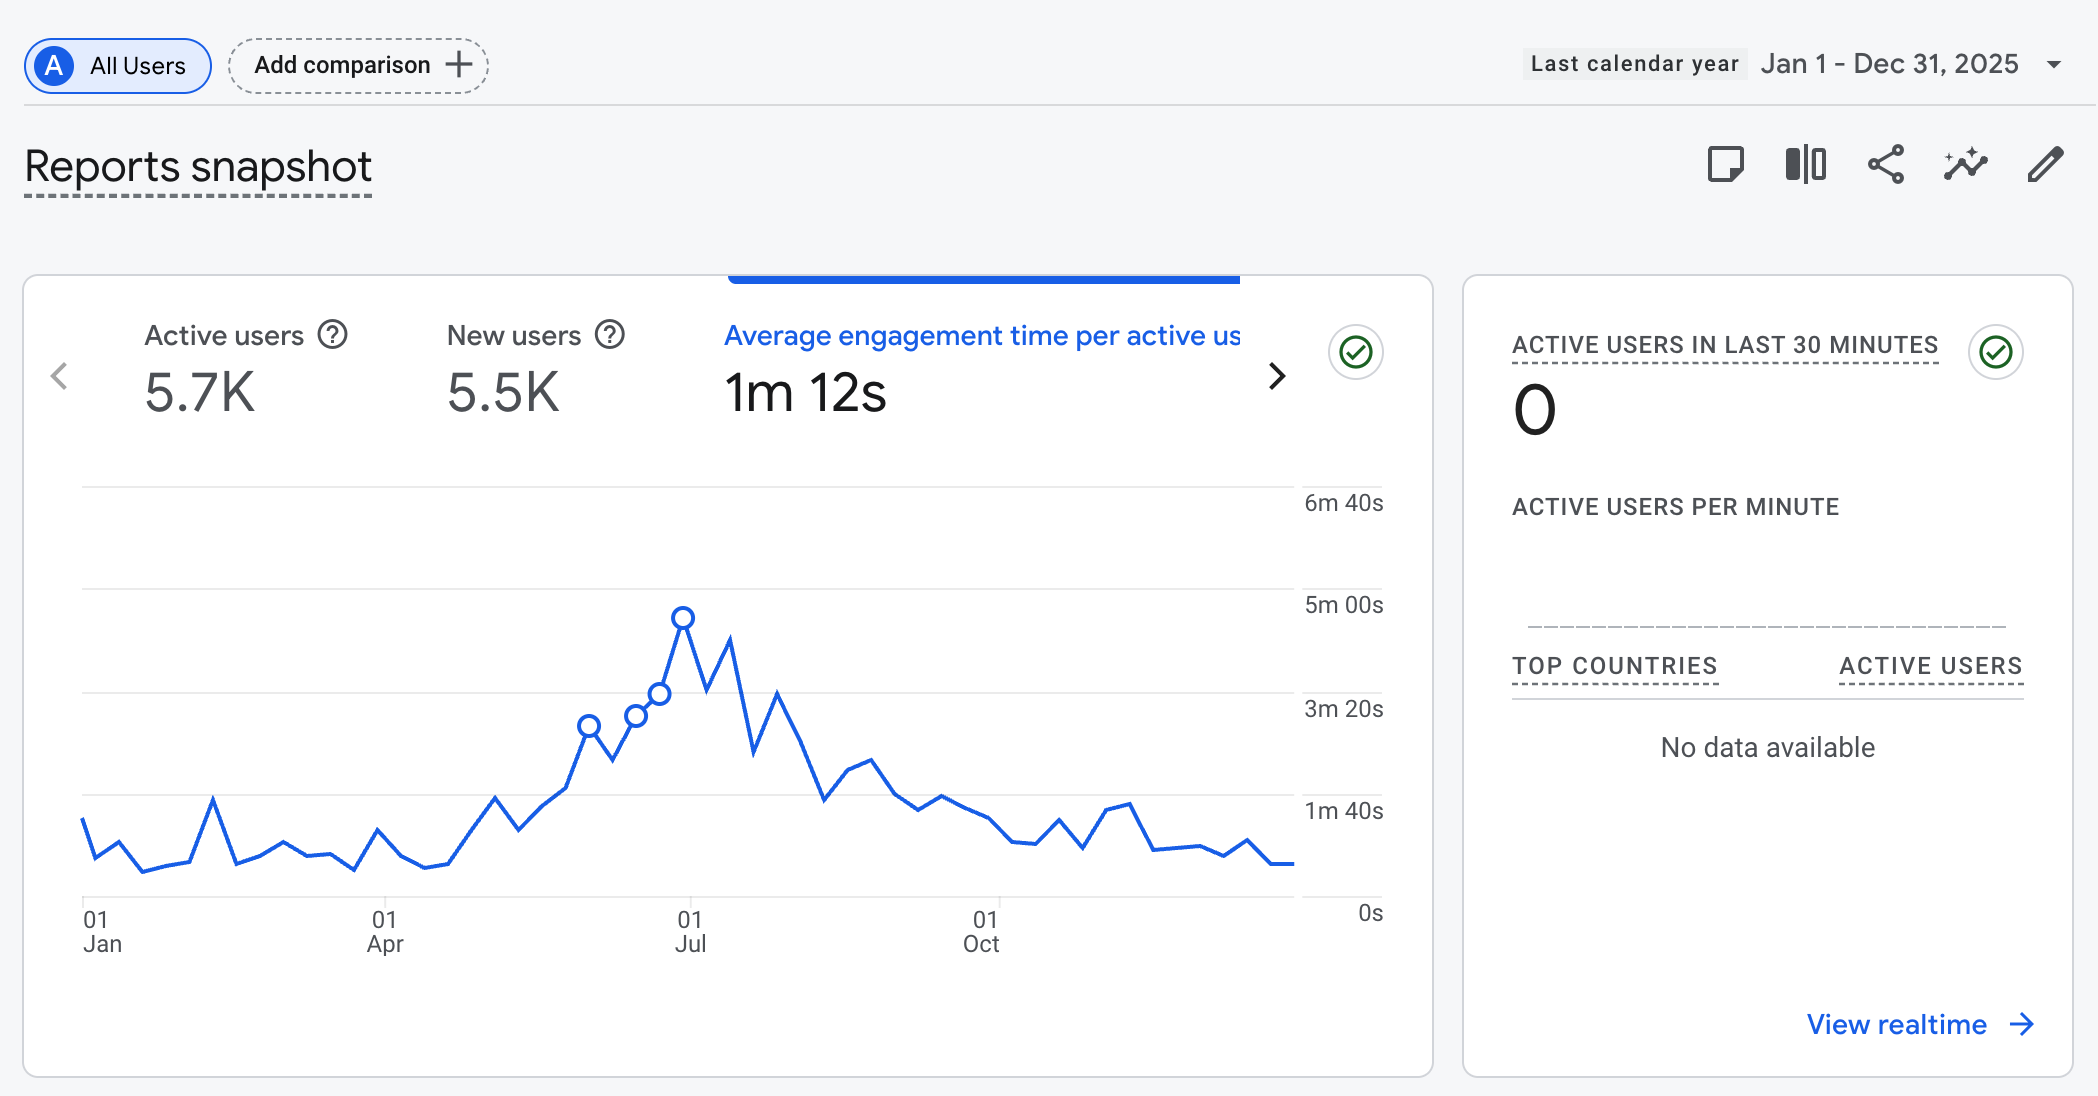
Task: Click main chart green check status
Action: pyautogui.click(x=1355, y=352)
